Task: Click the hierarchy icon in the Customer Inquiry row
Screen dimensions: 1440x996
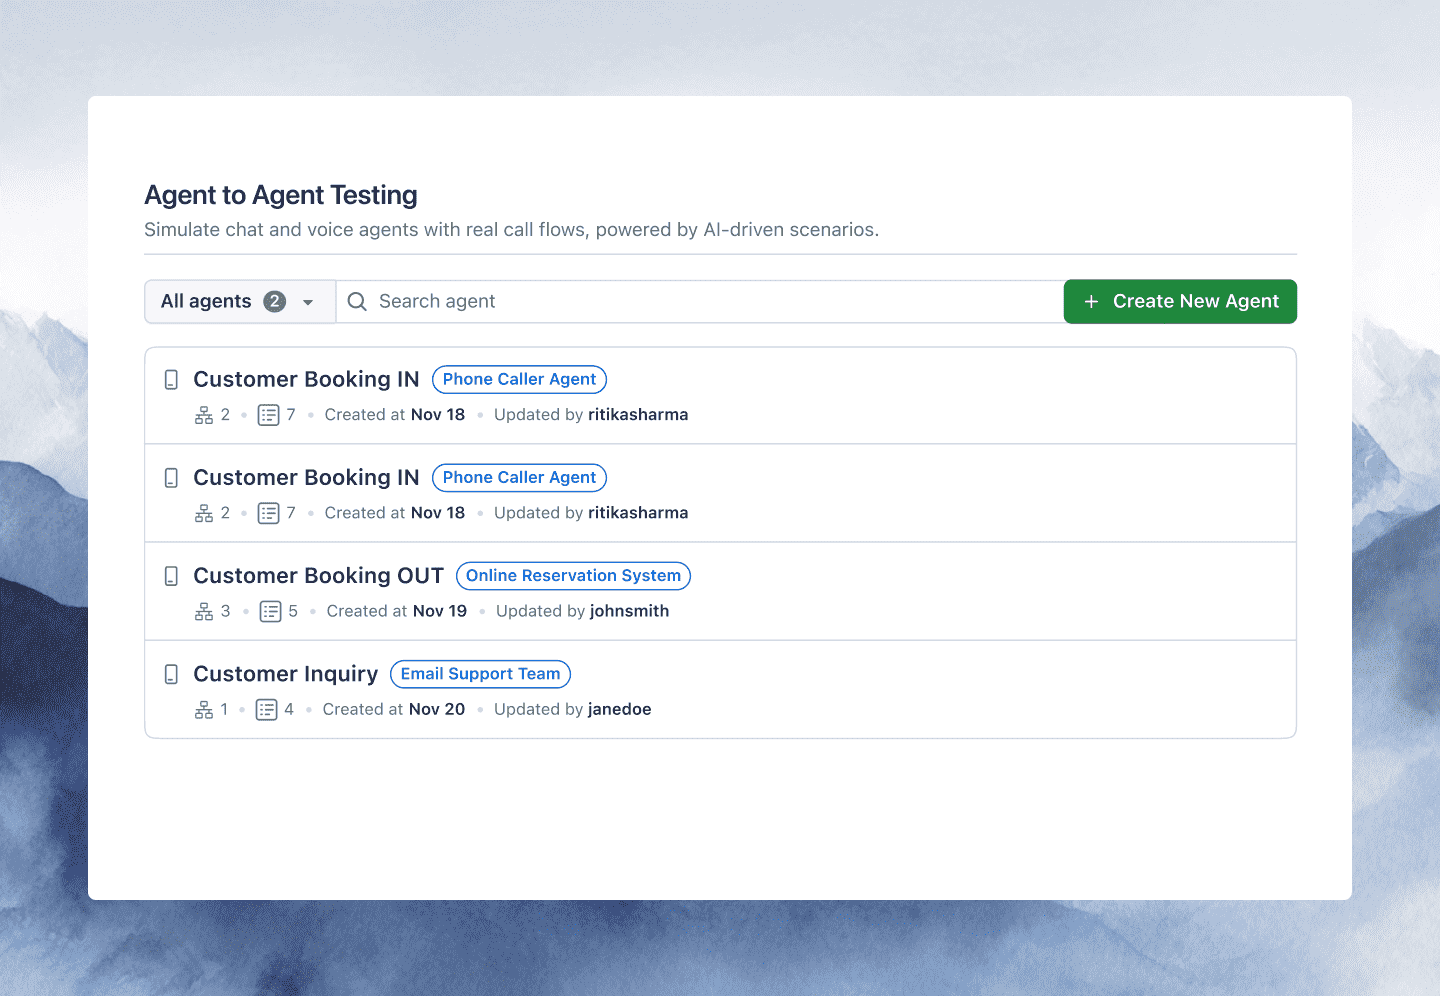Action: tap(204, 709)
